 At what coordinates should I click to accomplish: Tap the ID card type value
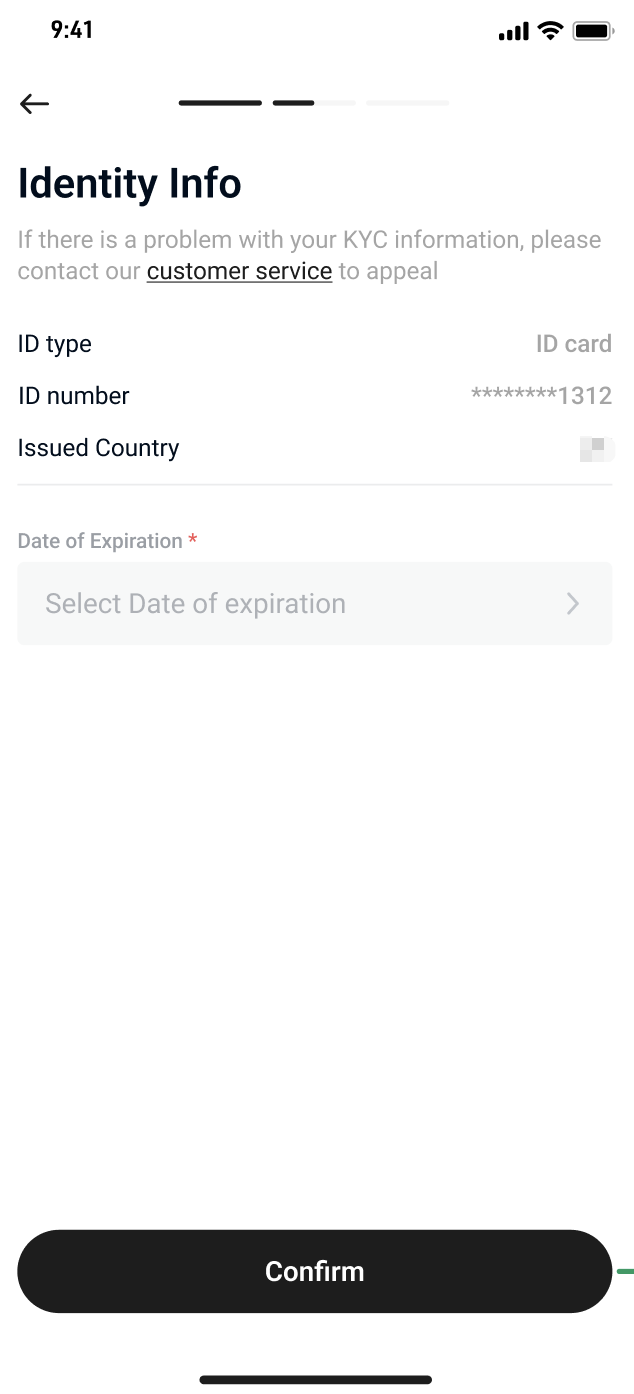[x=573, y=344]
